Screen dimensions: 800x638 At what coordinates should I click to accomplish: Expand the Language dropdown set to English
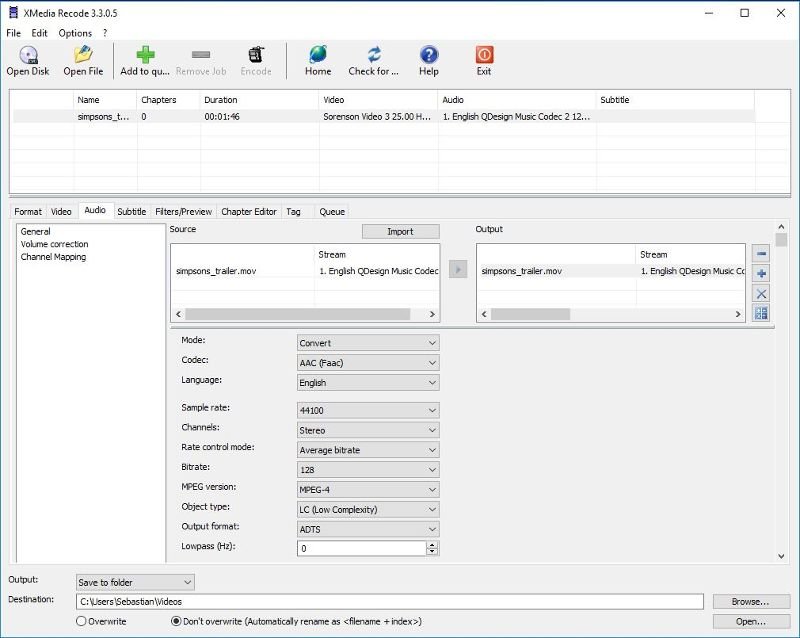click(x=368, y=383)
